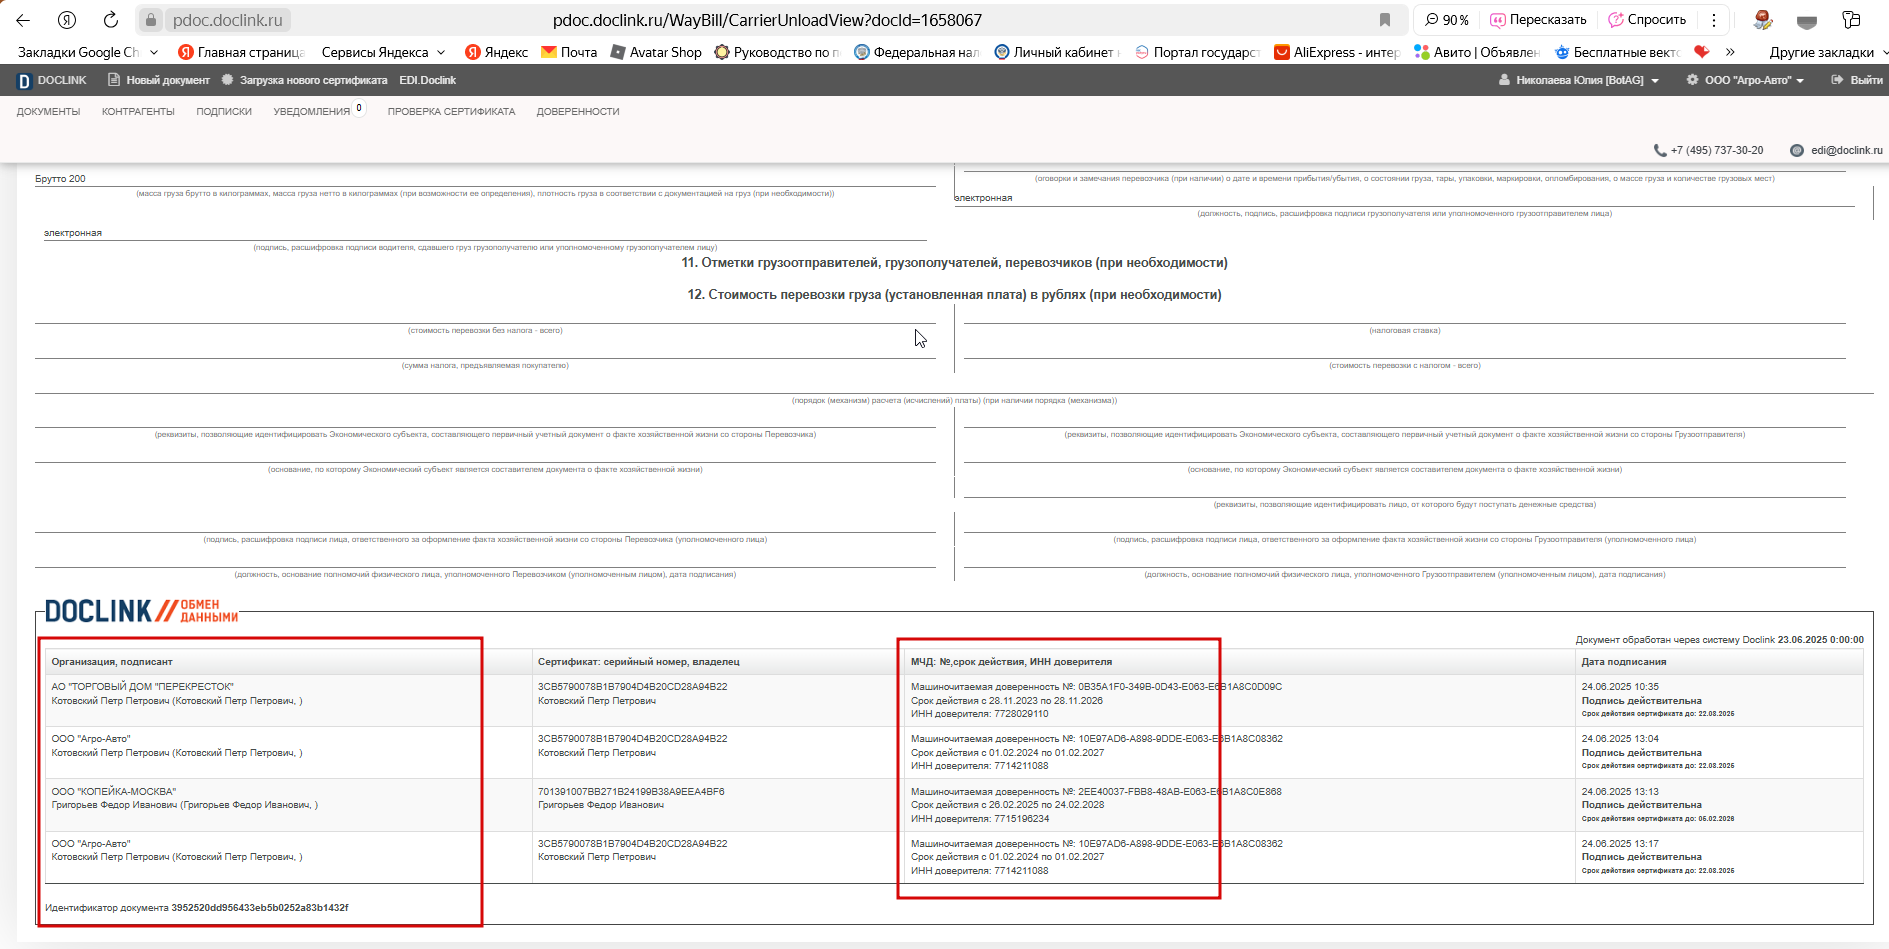The height and width of the screenshot is (949, 1889).
Task: Open the ДОВЕРЕННОСТИ menu tab
Action: click(578, 112)
